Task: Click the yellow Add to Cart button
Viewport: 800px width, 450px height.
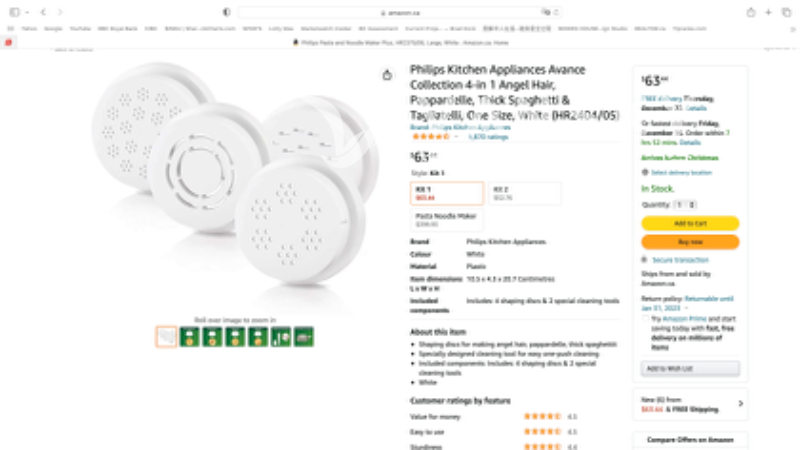Action: [690, 223]
